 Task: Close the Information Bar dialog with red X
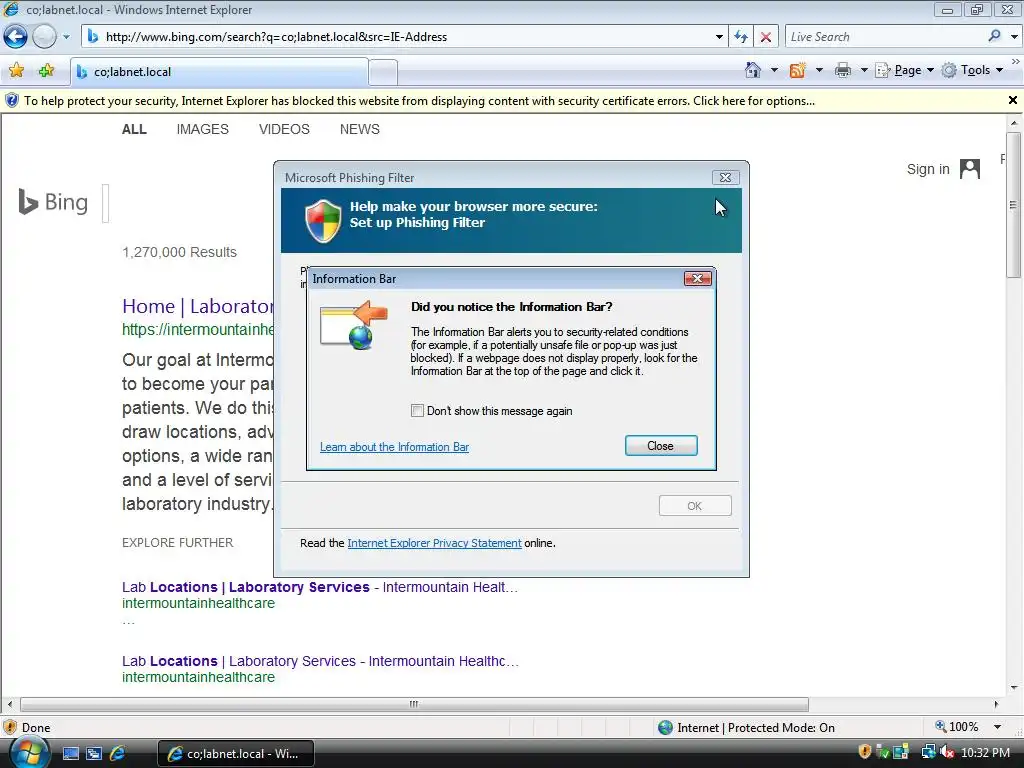point(697,279)
